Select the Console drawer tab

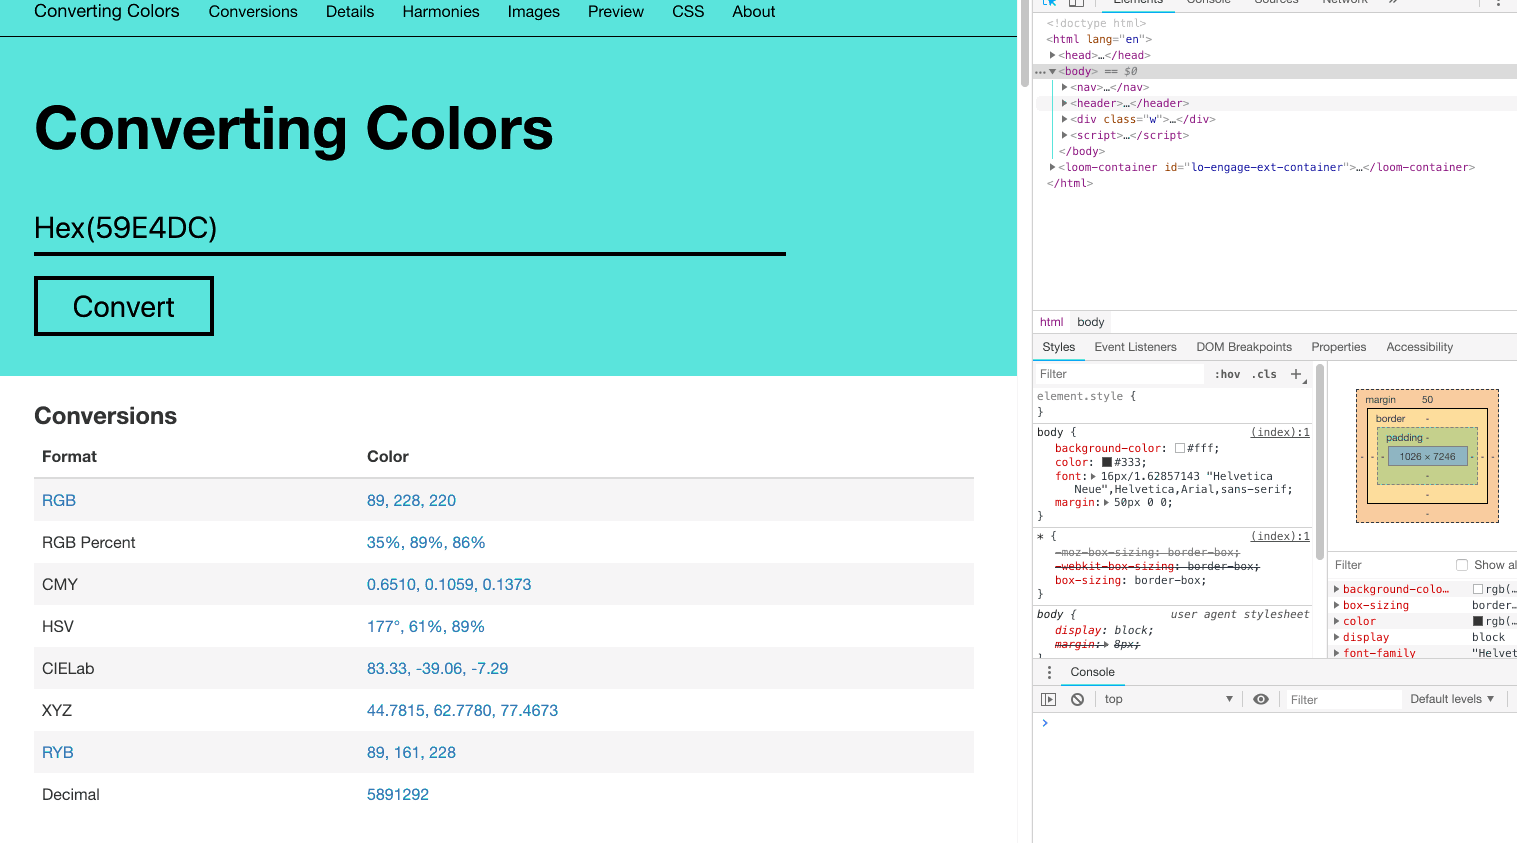point(1092,672)
